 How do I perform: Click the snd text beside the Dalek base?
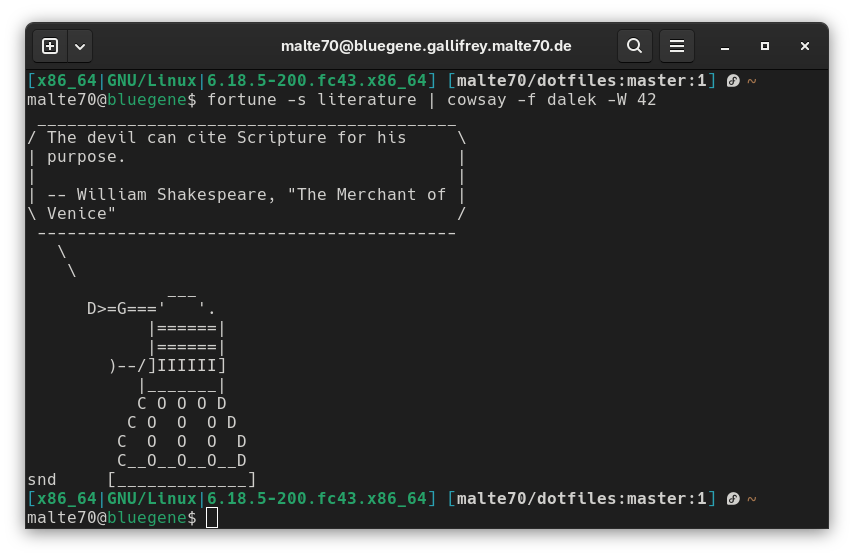42,479
